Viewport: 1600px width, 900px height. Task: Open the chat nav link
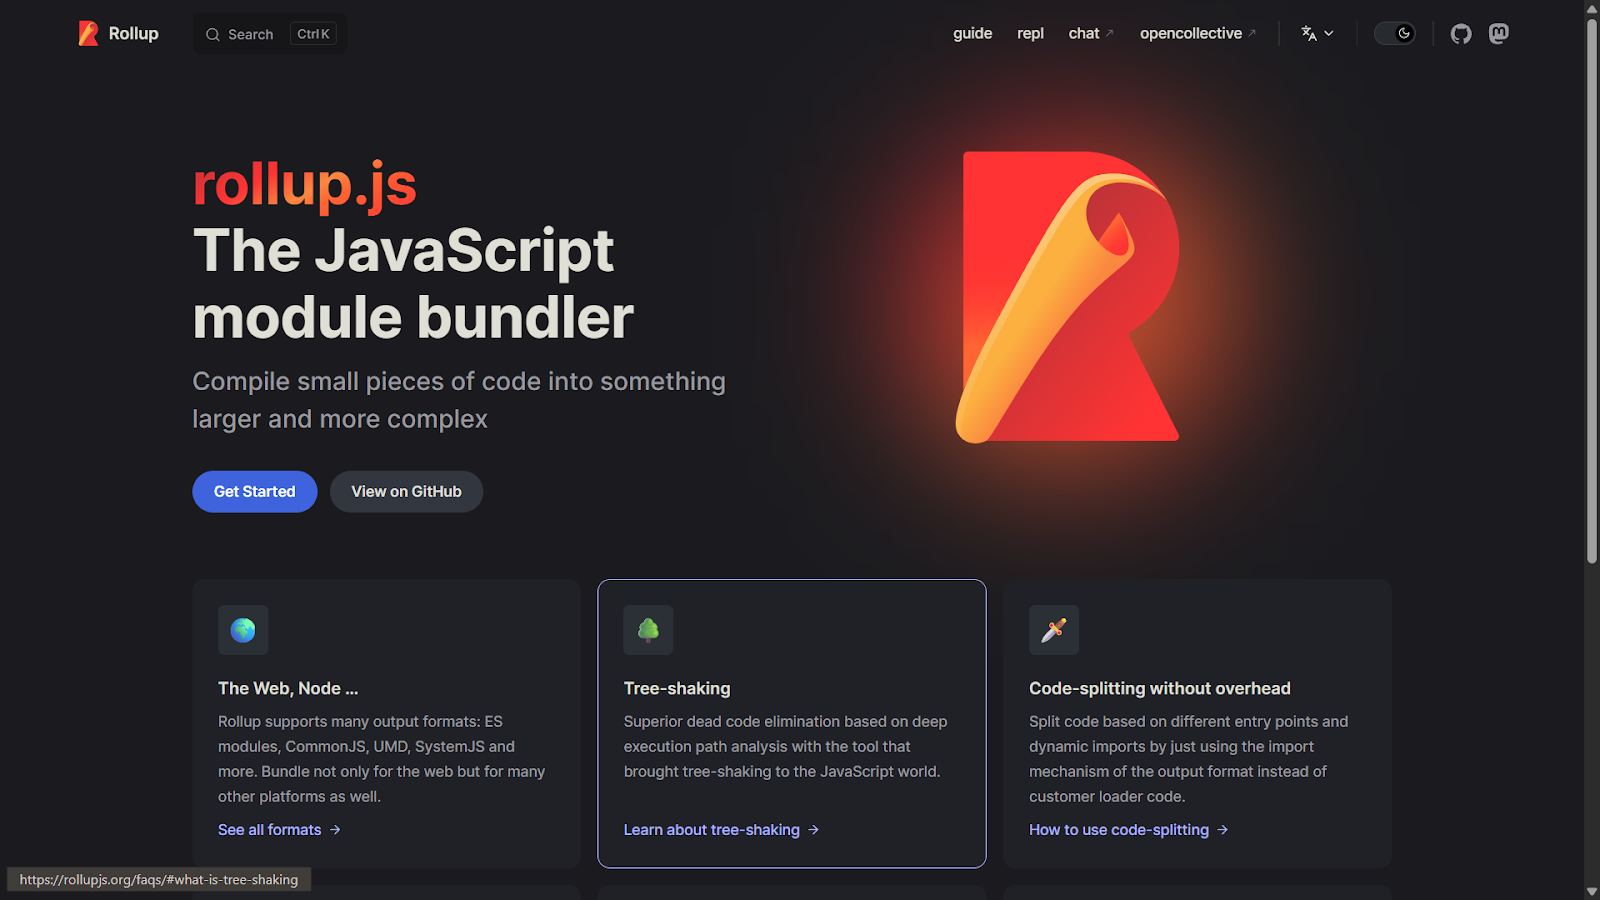click(1091, 34)
